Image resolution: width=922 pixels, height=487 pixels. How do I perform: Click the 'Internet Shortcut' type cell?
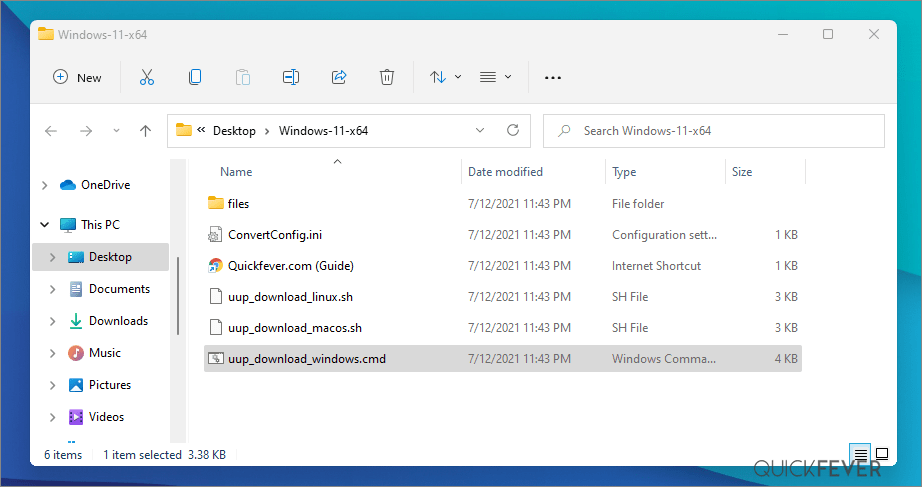pyautogui.click(x=656, y=266)
